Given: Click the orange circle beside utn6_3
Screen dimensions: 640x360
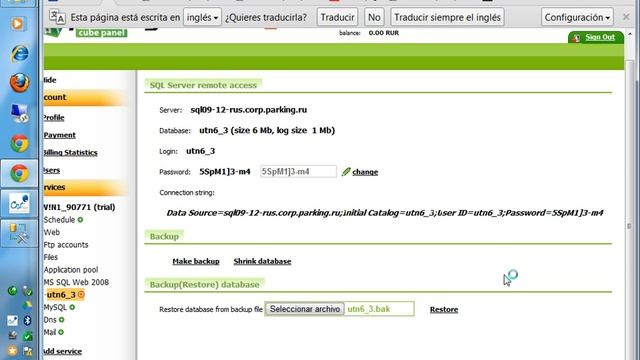Looking at the screenshot, I should point(81,294).
